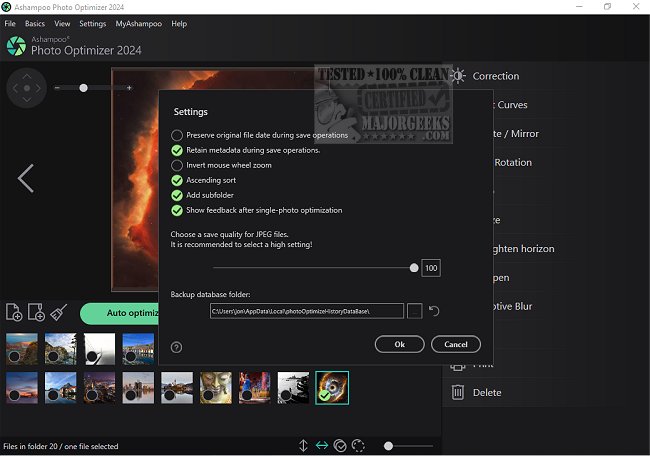Image resolution: width=650 pixels, height=456 pixels.
Task: Open the MyAshampoo menu
Action: point(138,24)
